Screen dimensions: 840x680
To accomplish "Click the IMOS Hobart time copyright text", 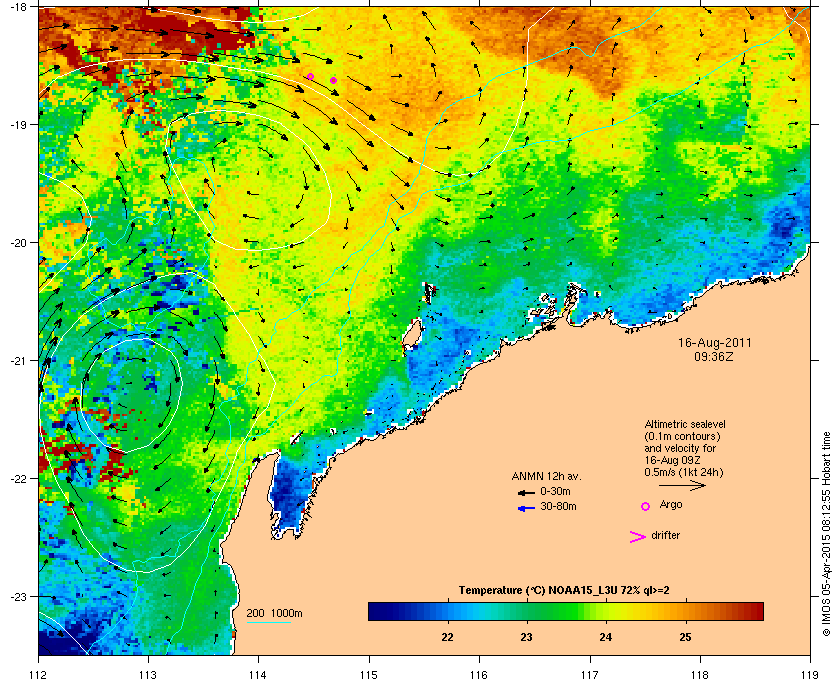I will coord(825,534).
